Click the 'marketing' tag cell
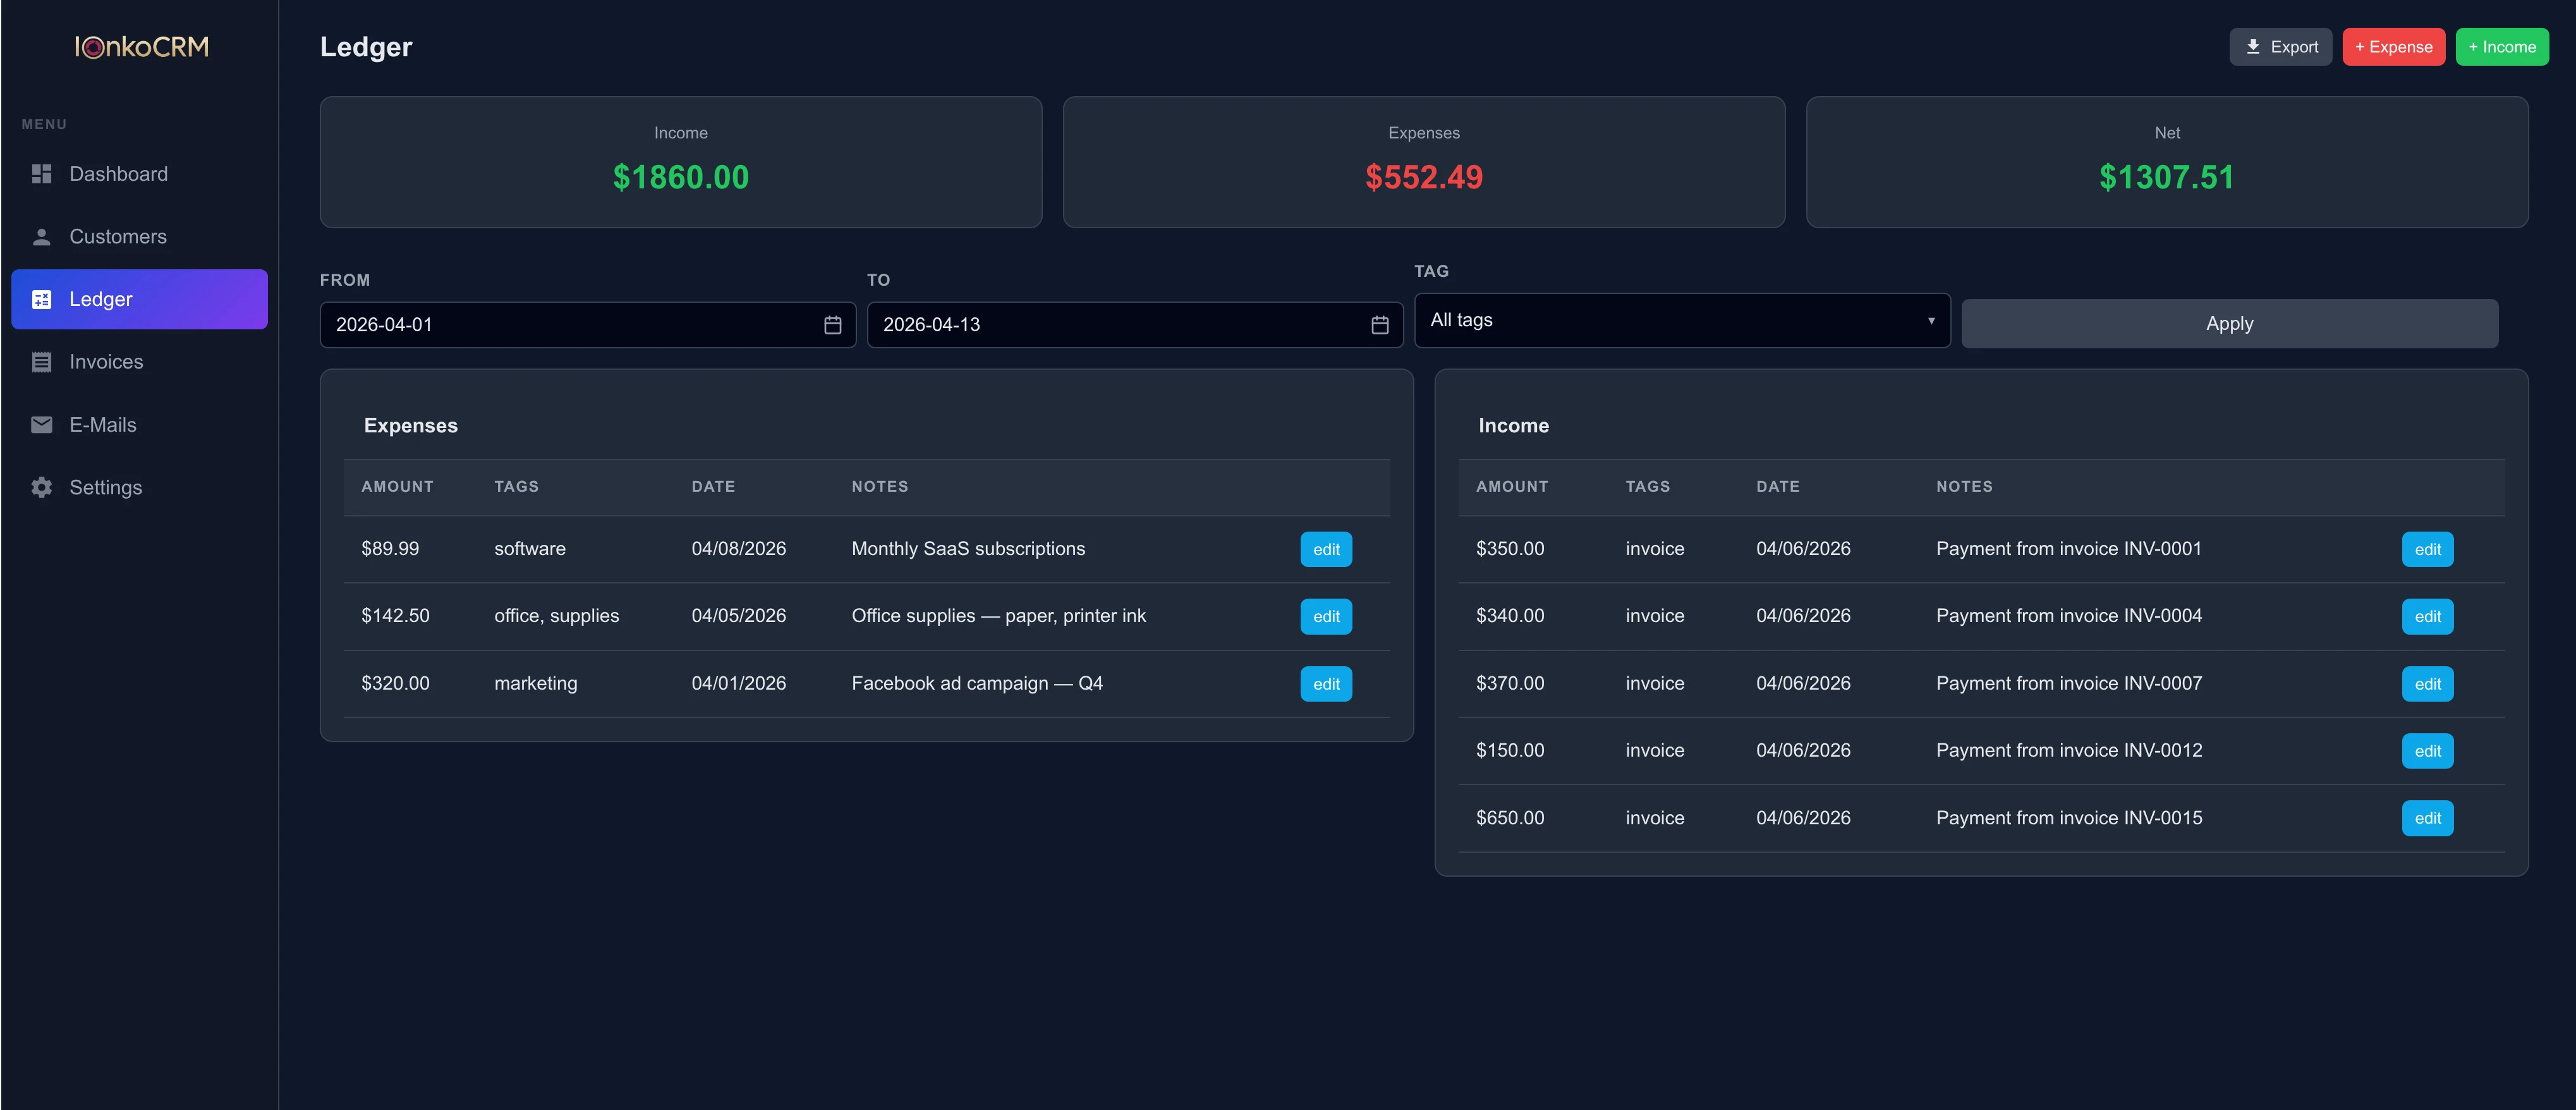The width and height of the screenshot is (2576, 1110). coord(535,683)
